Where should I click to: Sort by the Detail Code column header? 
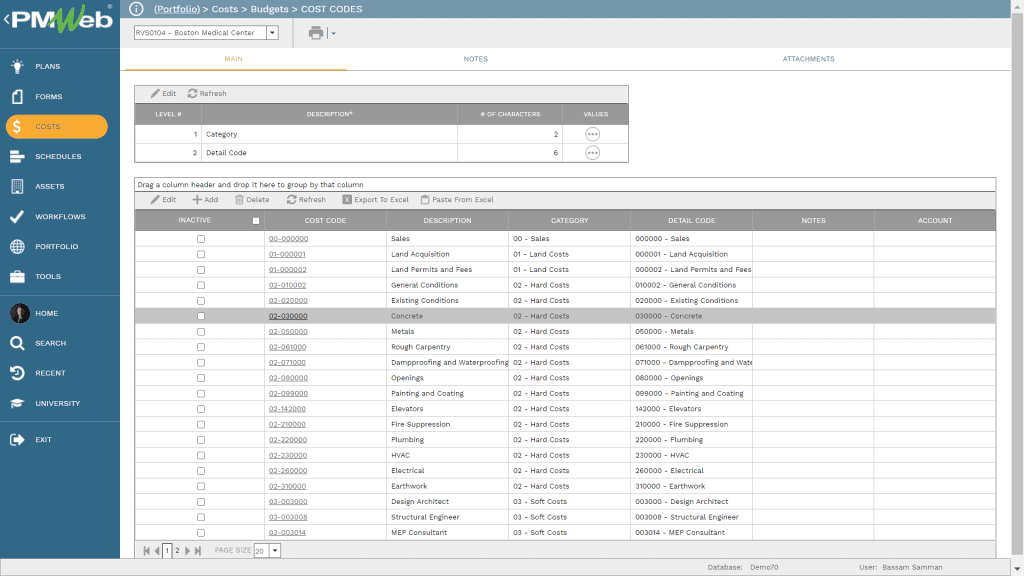(x=692, y=221)
